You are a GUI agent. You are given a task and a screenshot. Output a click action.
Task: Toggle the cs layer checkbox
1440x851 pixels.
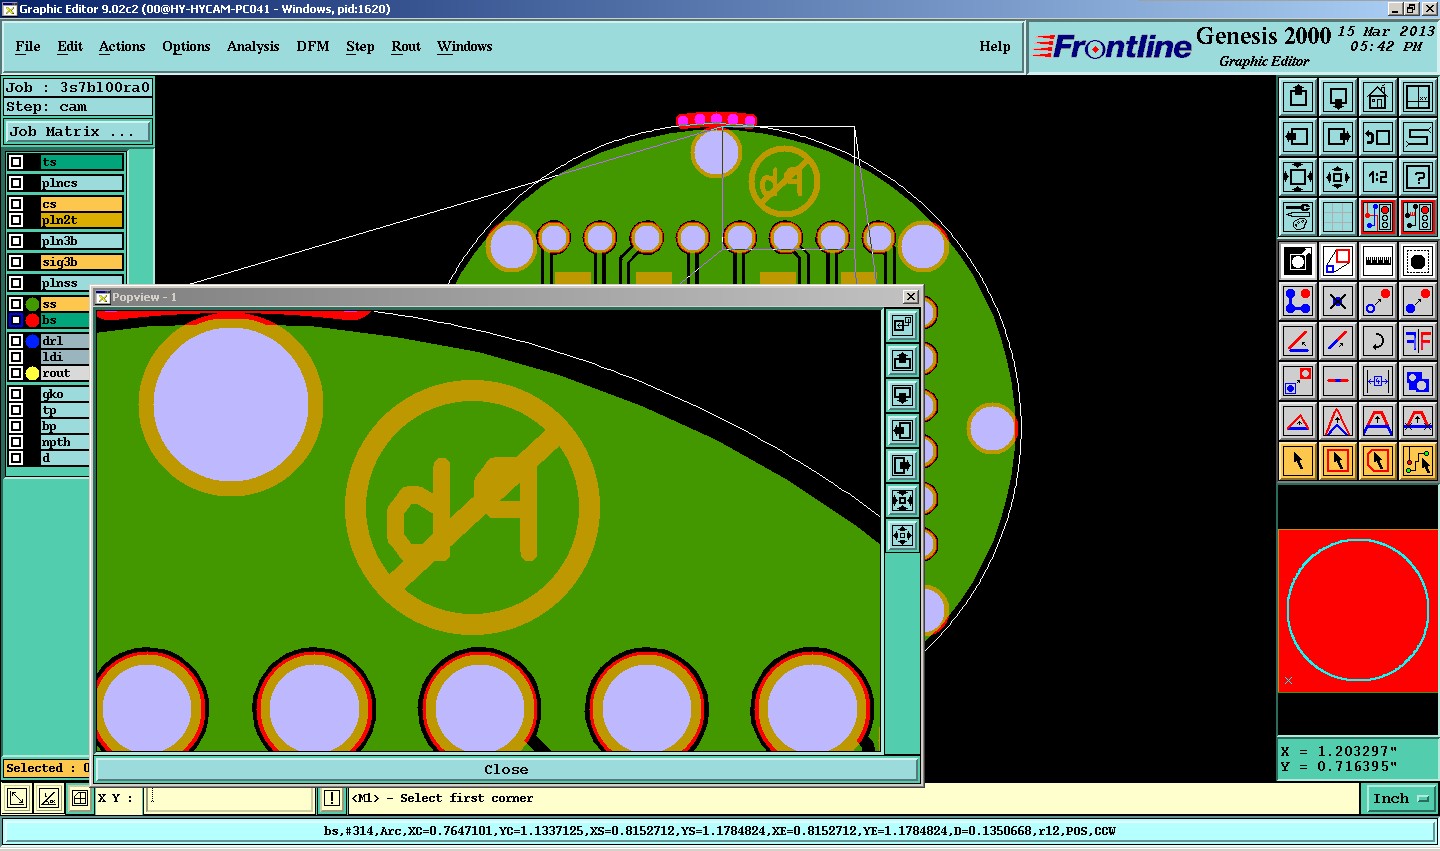click(16, 204)
